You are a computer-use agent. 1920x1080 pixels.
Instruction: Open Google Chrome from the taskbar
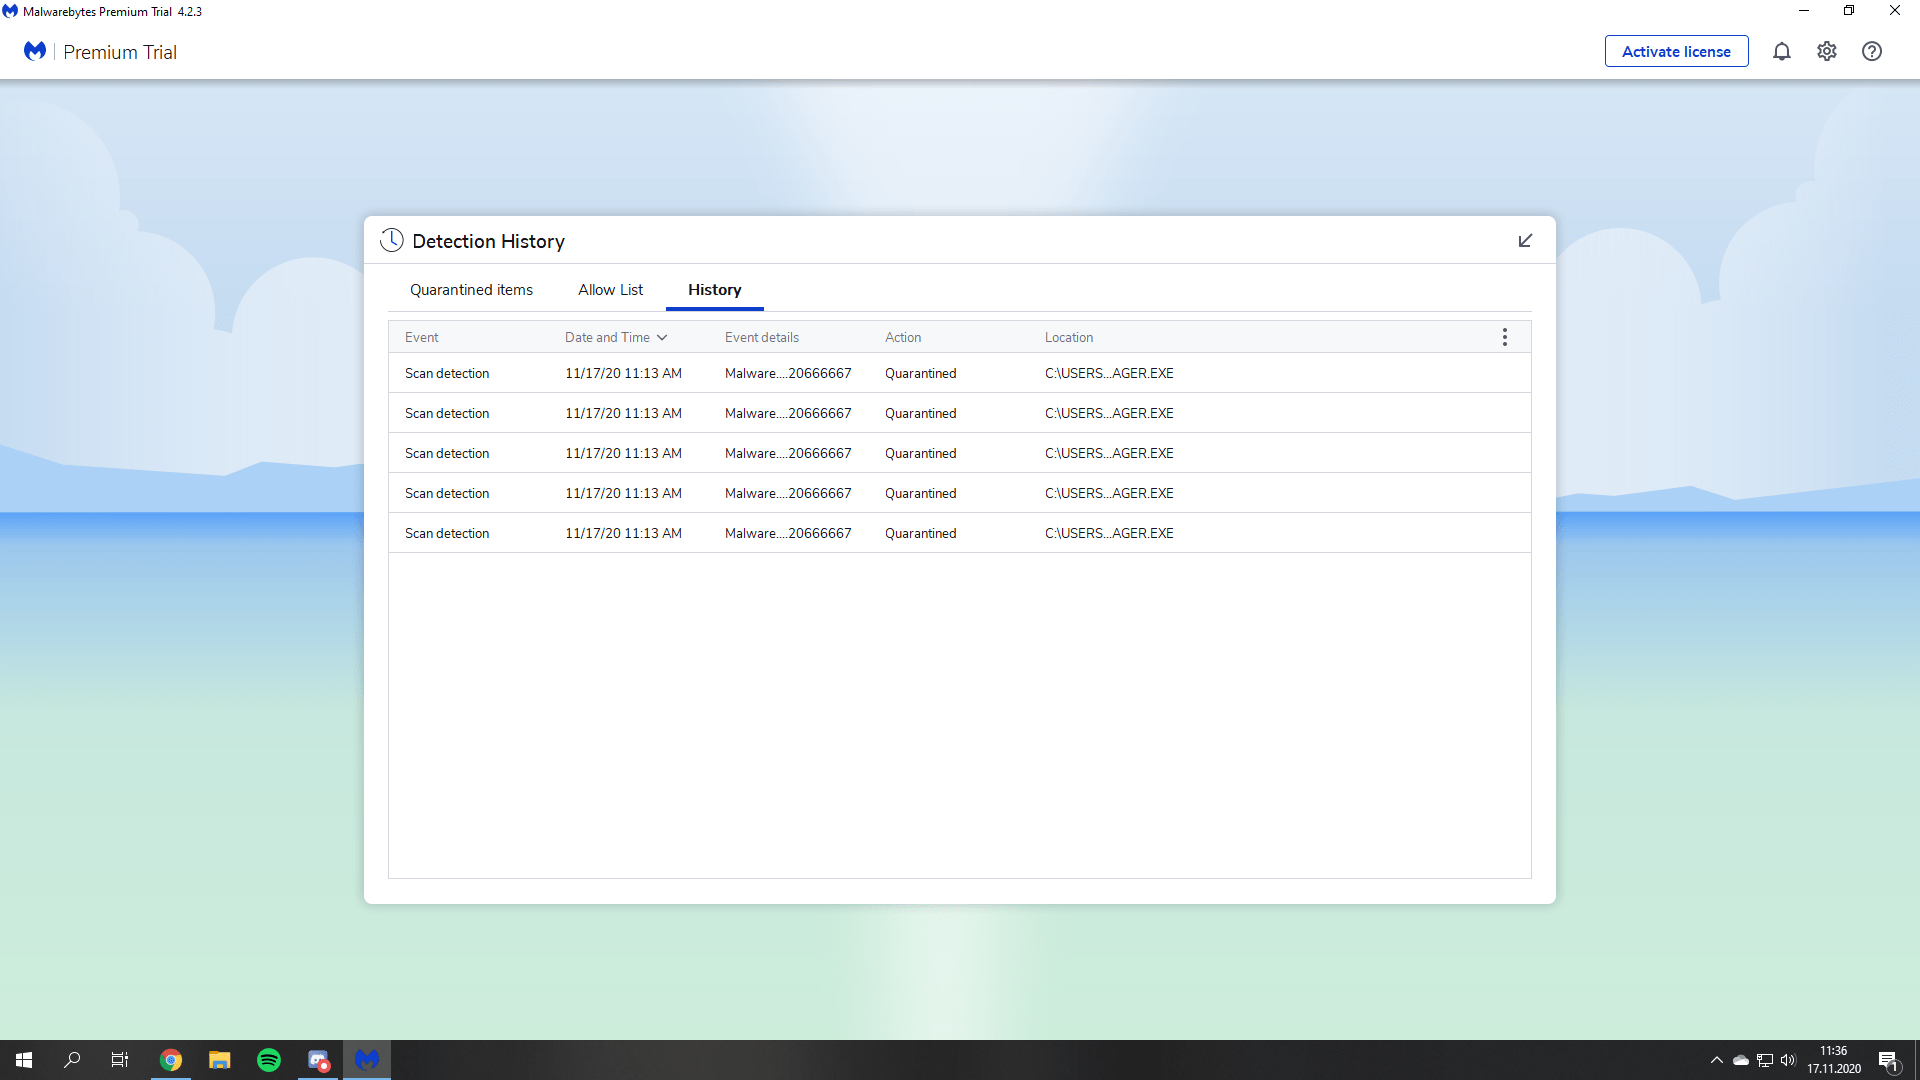point(171,1060)
